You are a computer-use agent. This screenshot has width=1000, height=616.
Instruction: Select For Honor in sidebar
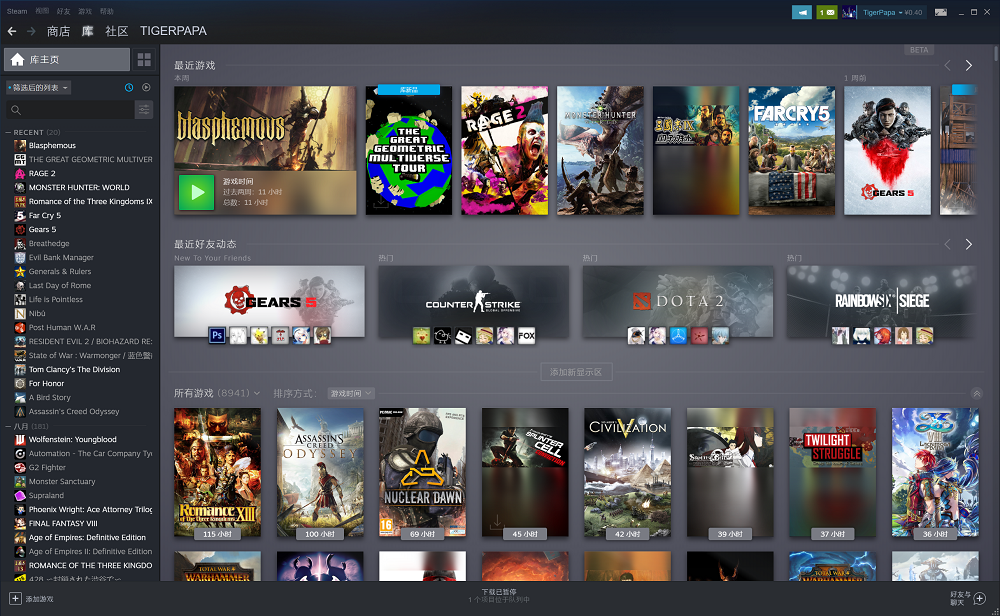[47, 383]
